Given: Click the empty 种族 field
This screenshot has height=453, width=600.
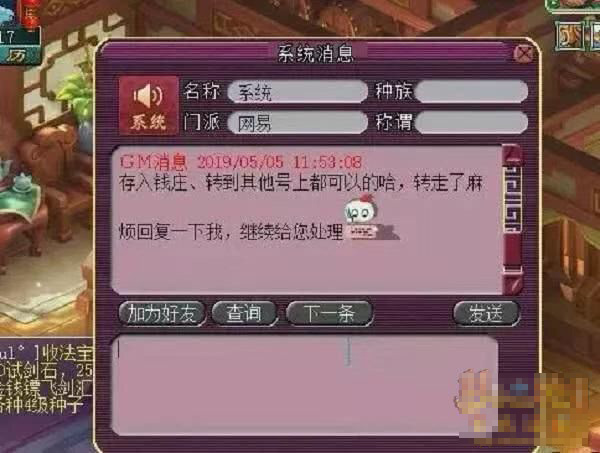Looking at the screenshot, I should pos(472,91).
